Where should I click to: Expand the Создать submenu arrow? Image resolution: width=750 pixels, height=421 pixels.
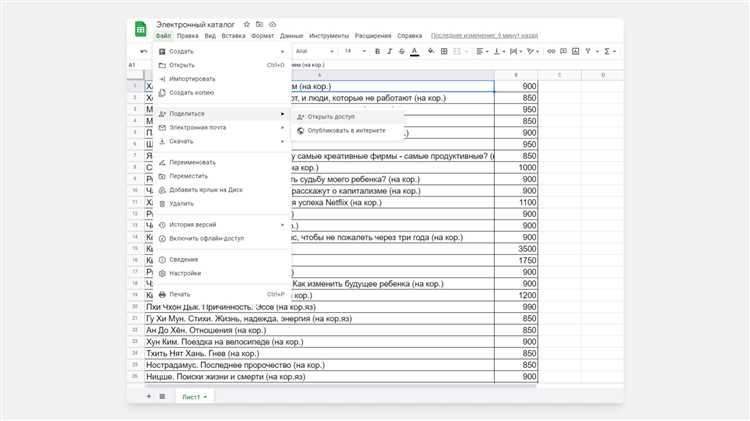tap(282, 51)
